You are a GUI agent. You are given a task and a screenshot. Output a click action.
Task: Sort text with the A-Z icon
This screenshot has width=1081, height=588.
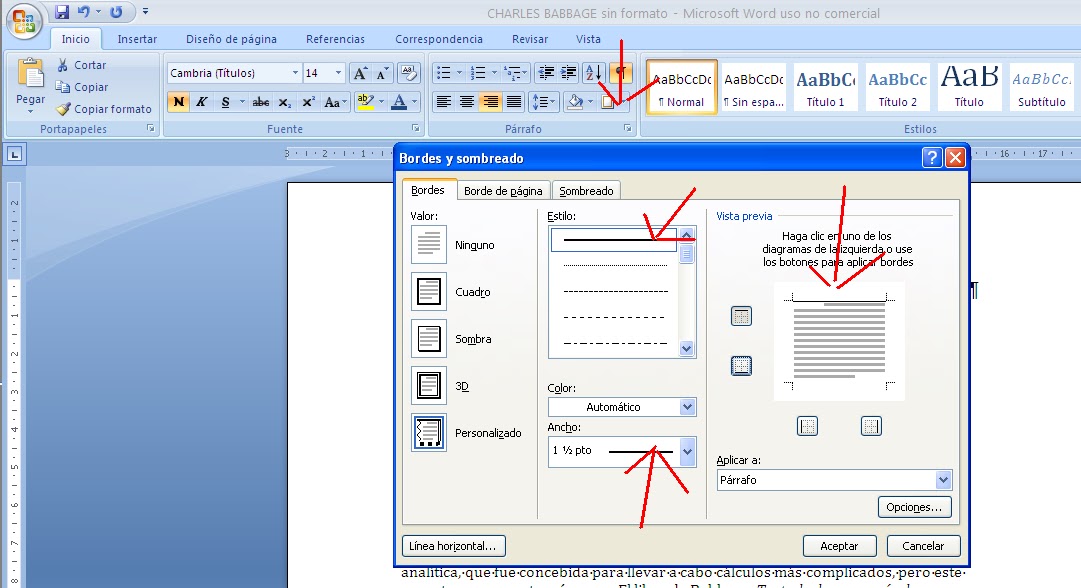594,73
